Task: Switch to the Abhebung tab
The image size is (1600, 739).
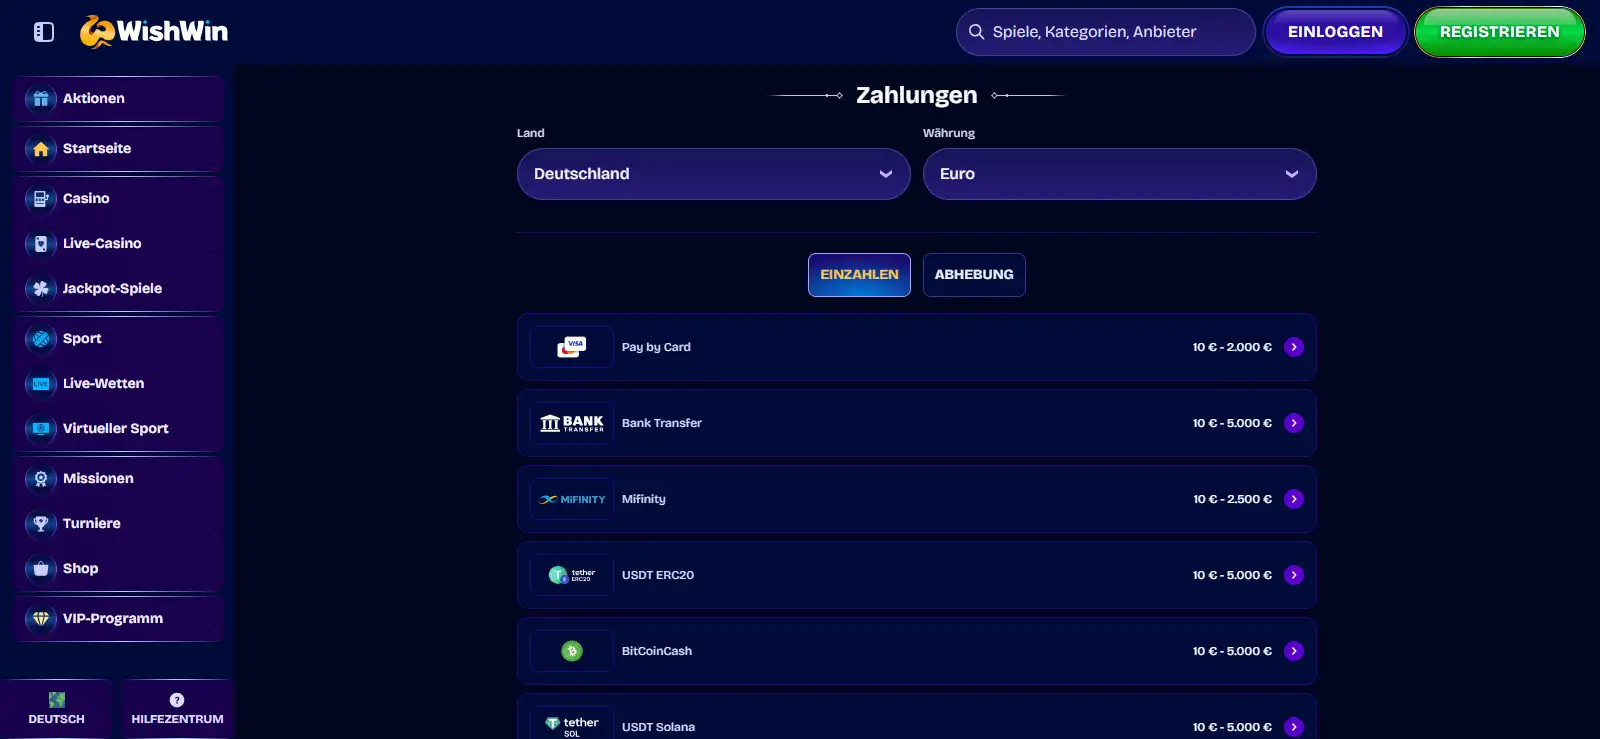Action: [x=974, y=275]
